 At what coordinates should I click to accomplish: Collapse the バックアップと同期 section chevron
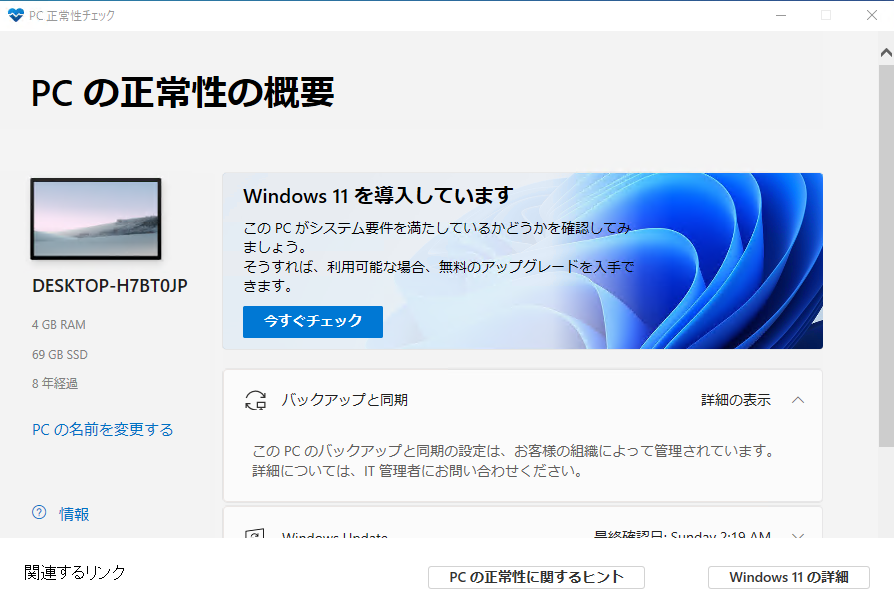click(798, 400)
